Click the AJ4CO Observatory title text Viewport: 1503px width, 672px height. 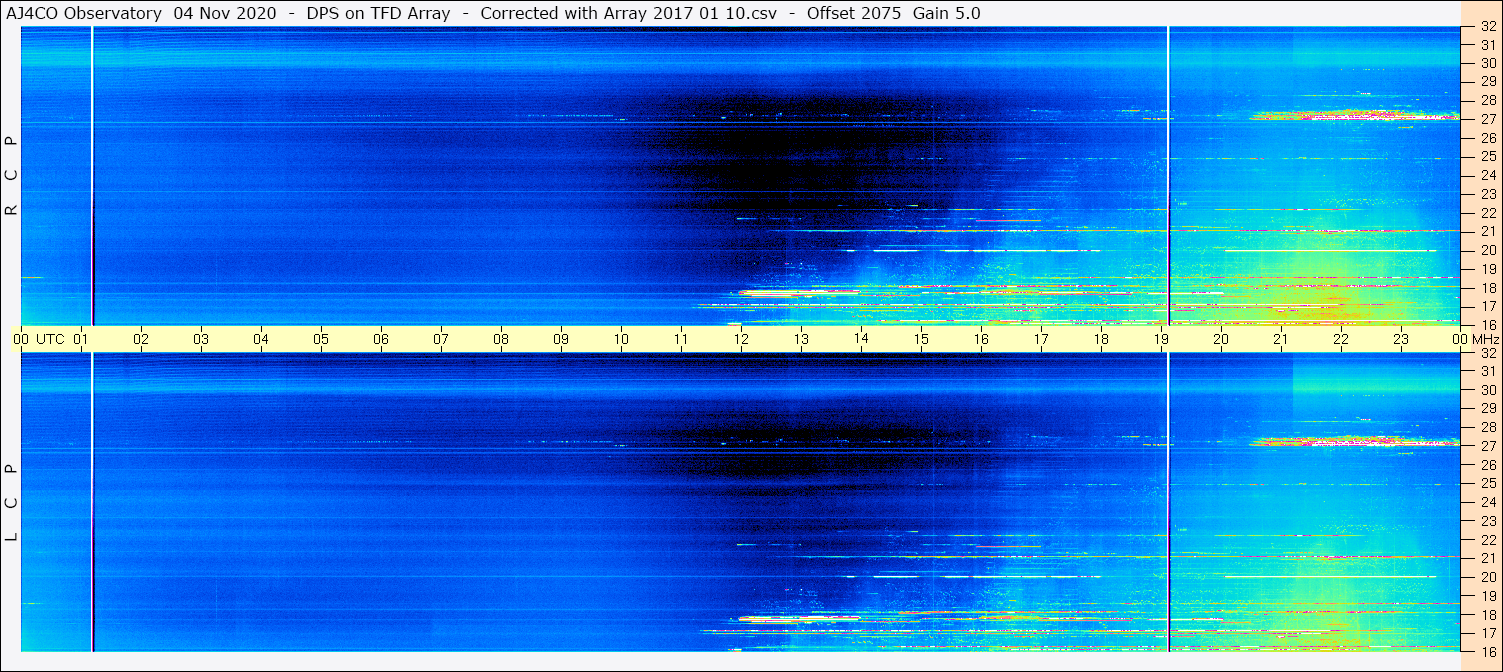(85, 13)
